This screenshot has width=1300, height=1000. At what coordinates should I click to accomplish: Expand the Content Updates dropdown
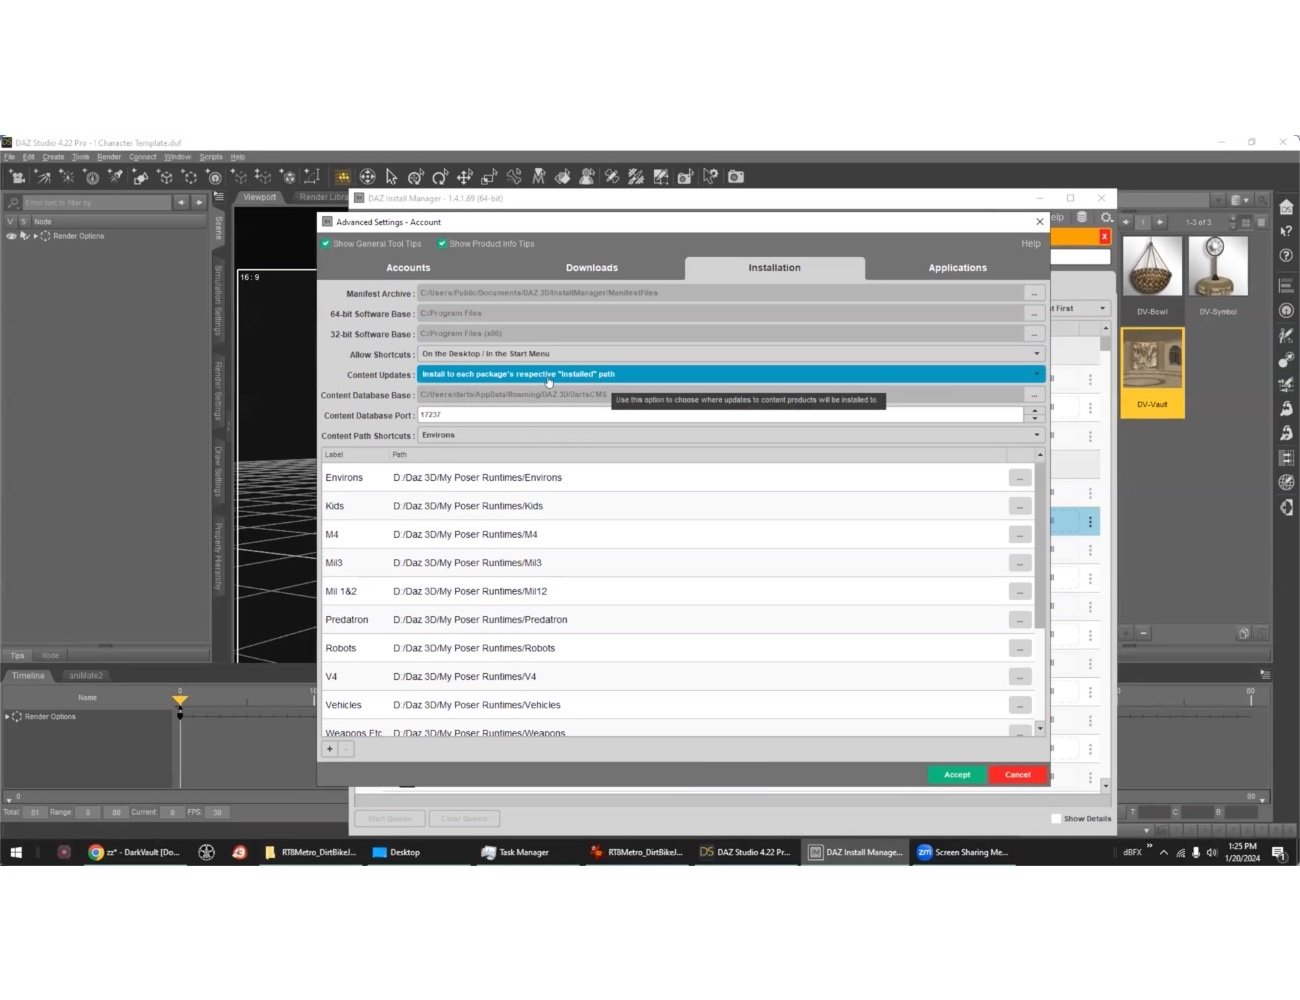coord(1037,373)
